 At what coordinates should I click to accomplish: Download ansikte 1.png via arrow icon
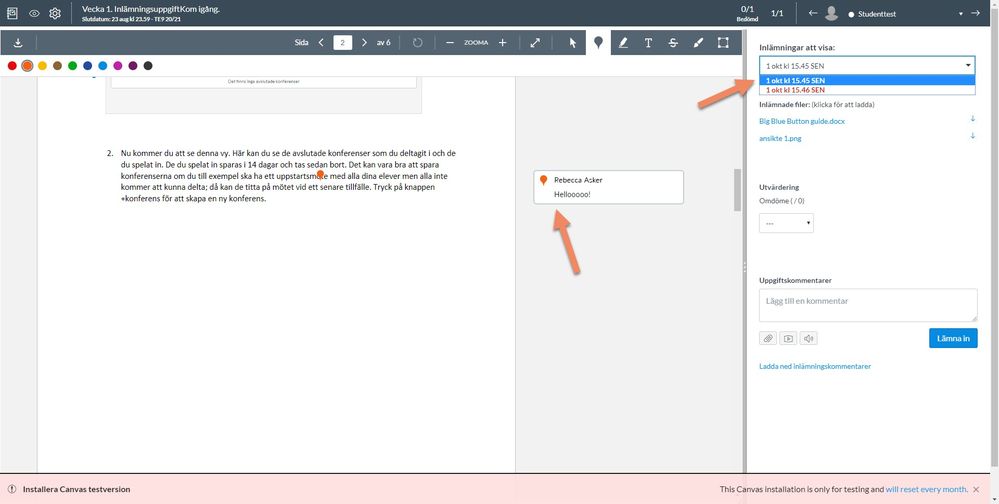(x=972, y=136)
